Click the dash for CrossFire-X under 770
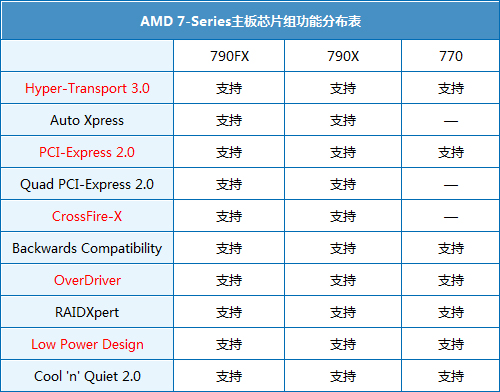500x392 pixels. click(x=451, y=217)
